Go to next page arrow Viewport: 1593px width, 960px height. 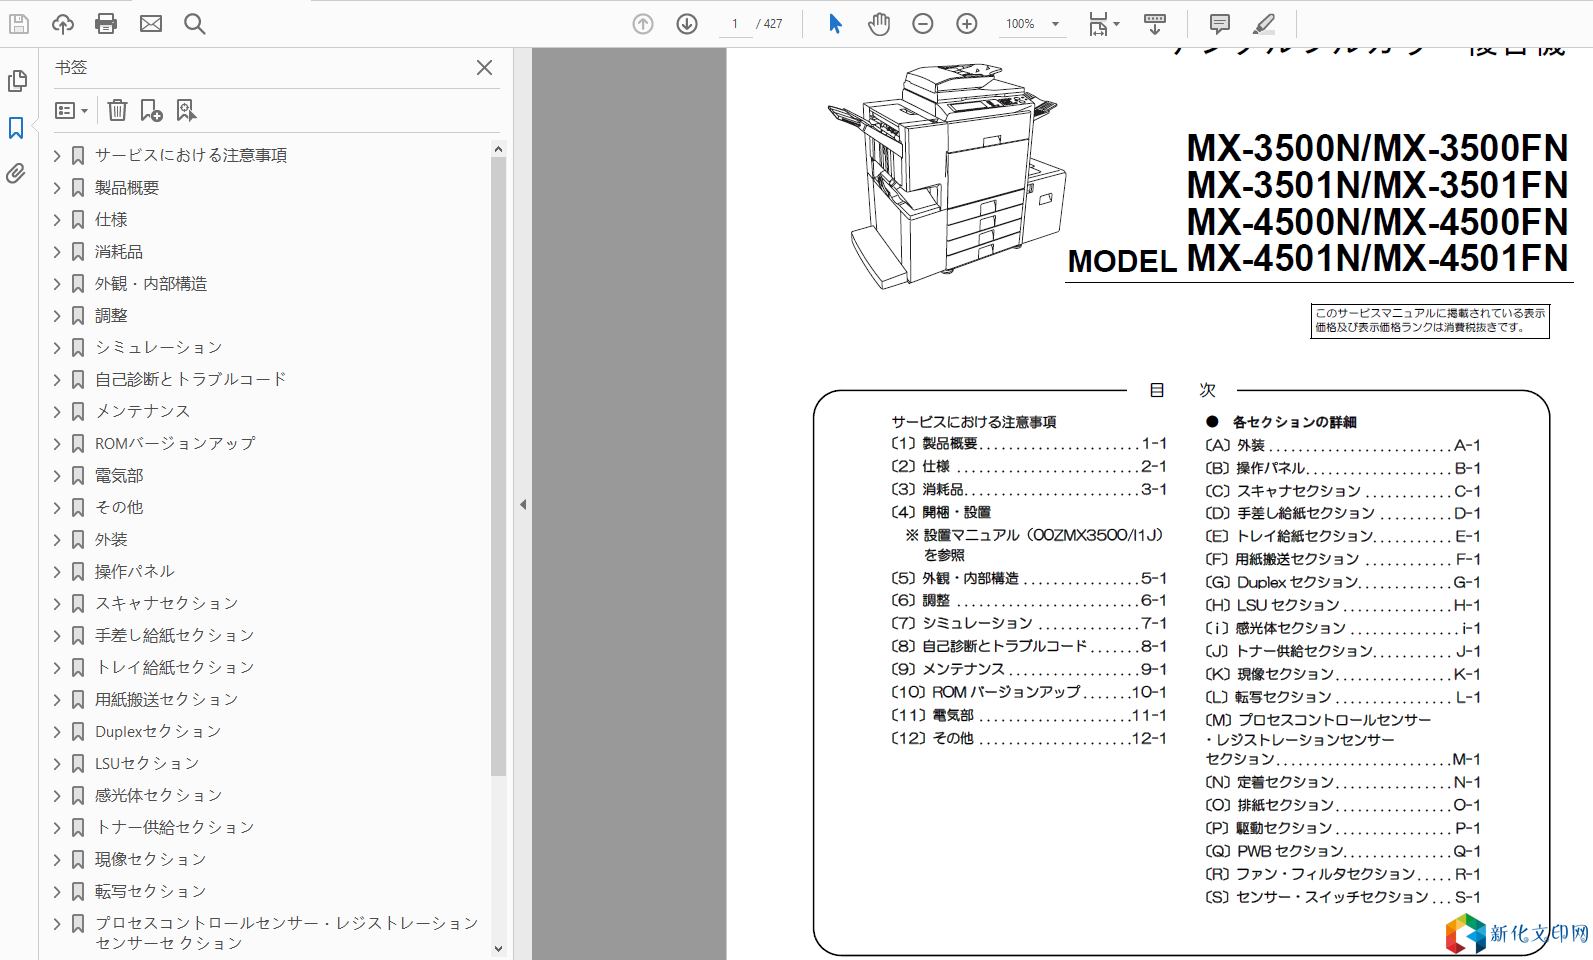tap(687, 23)
